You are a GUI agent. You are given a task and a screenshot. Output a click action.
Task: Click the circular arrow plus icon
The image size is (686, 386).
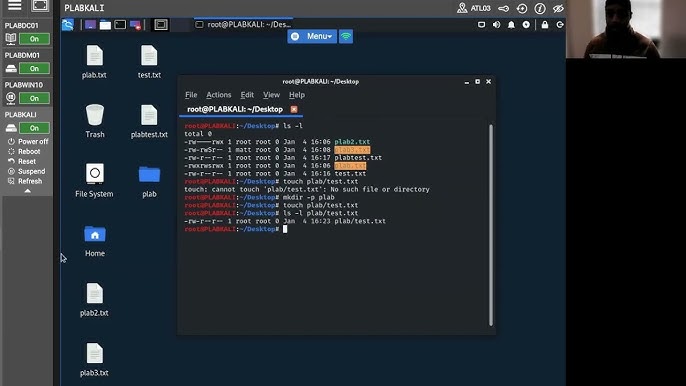point(522,8)
